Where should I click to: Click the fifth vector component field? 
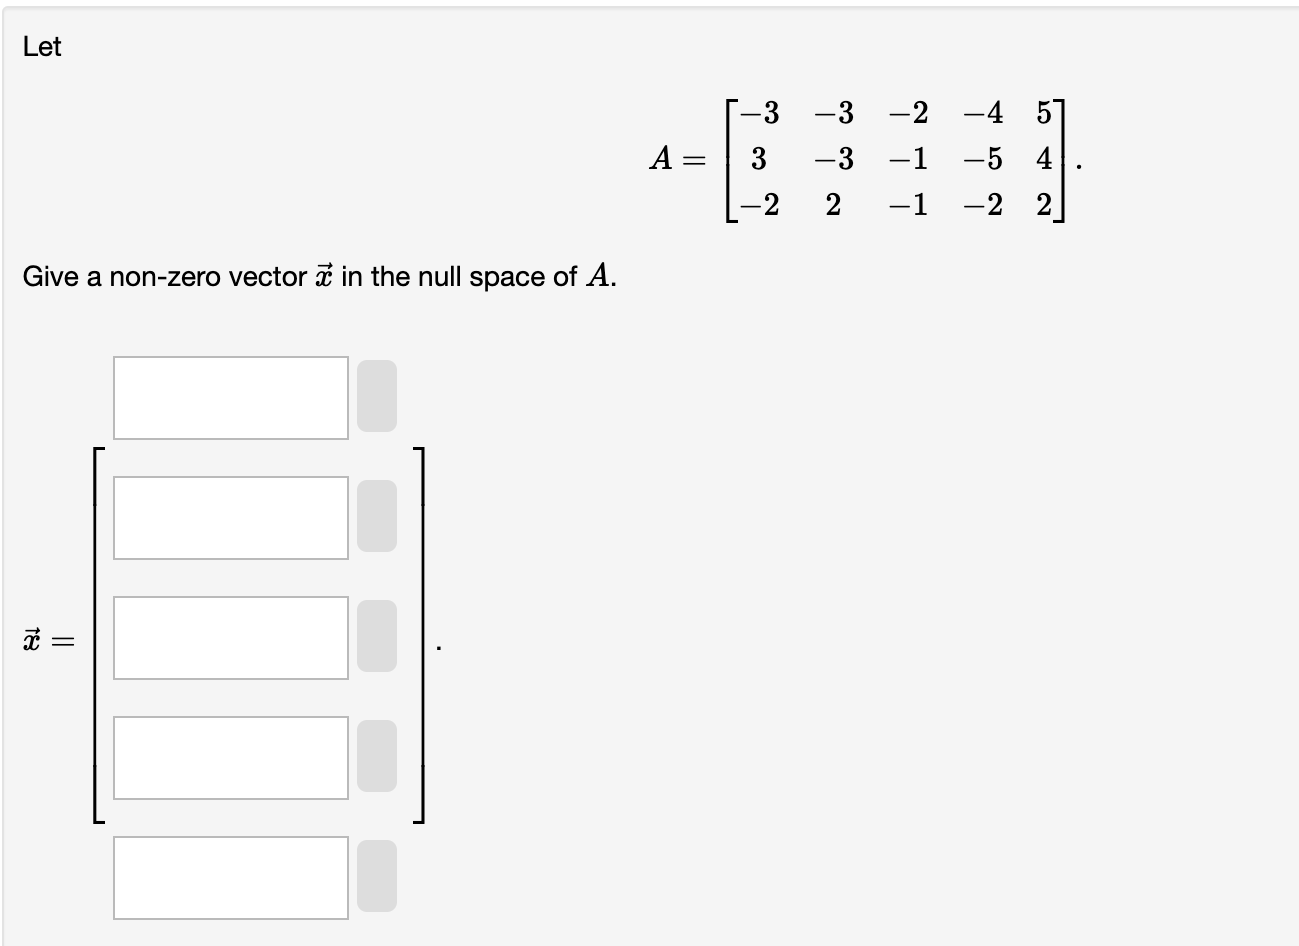(230, 878)
